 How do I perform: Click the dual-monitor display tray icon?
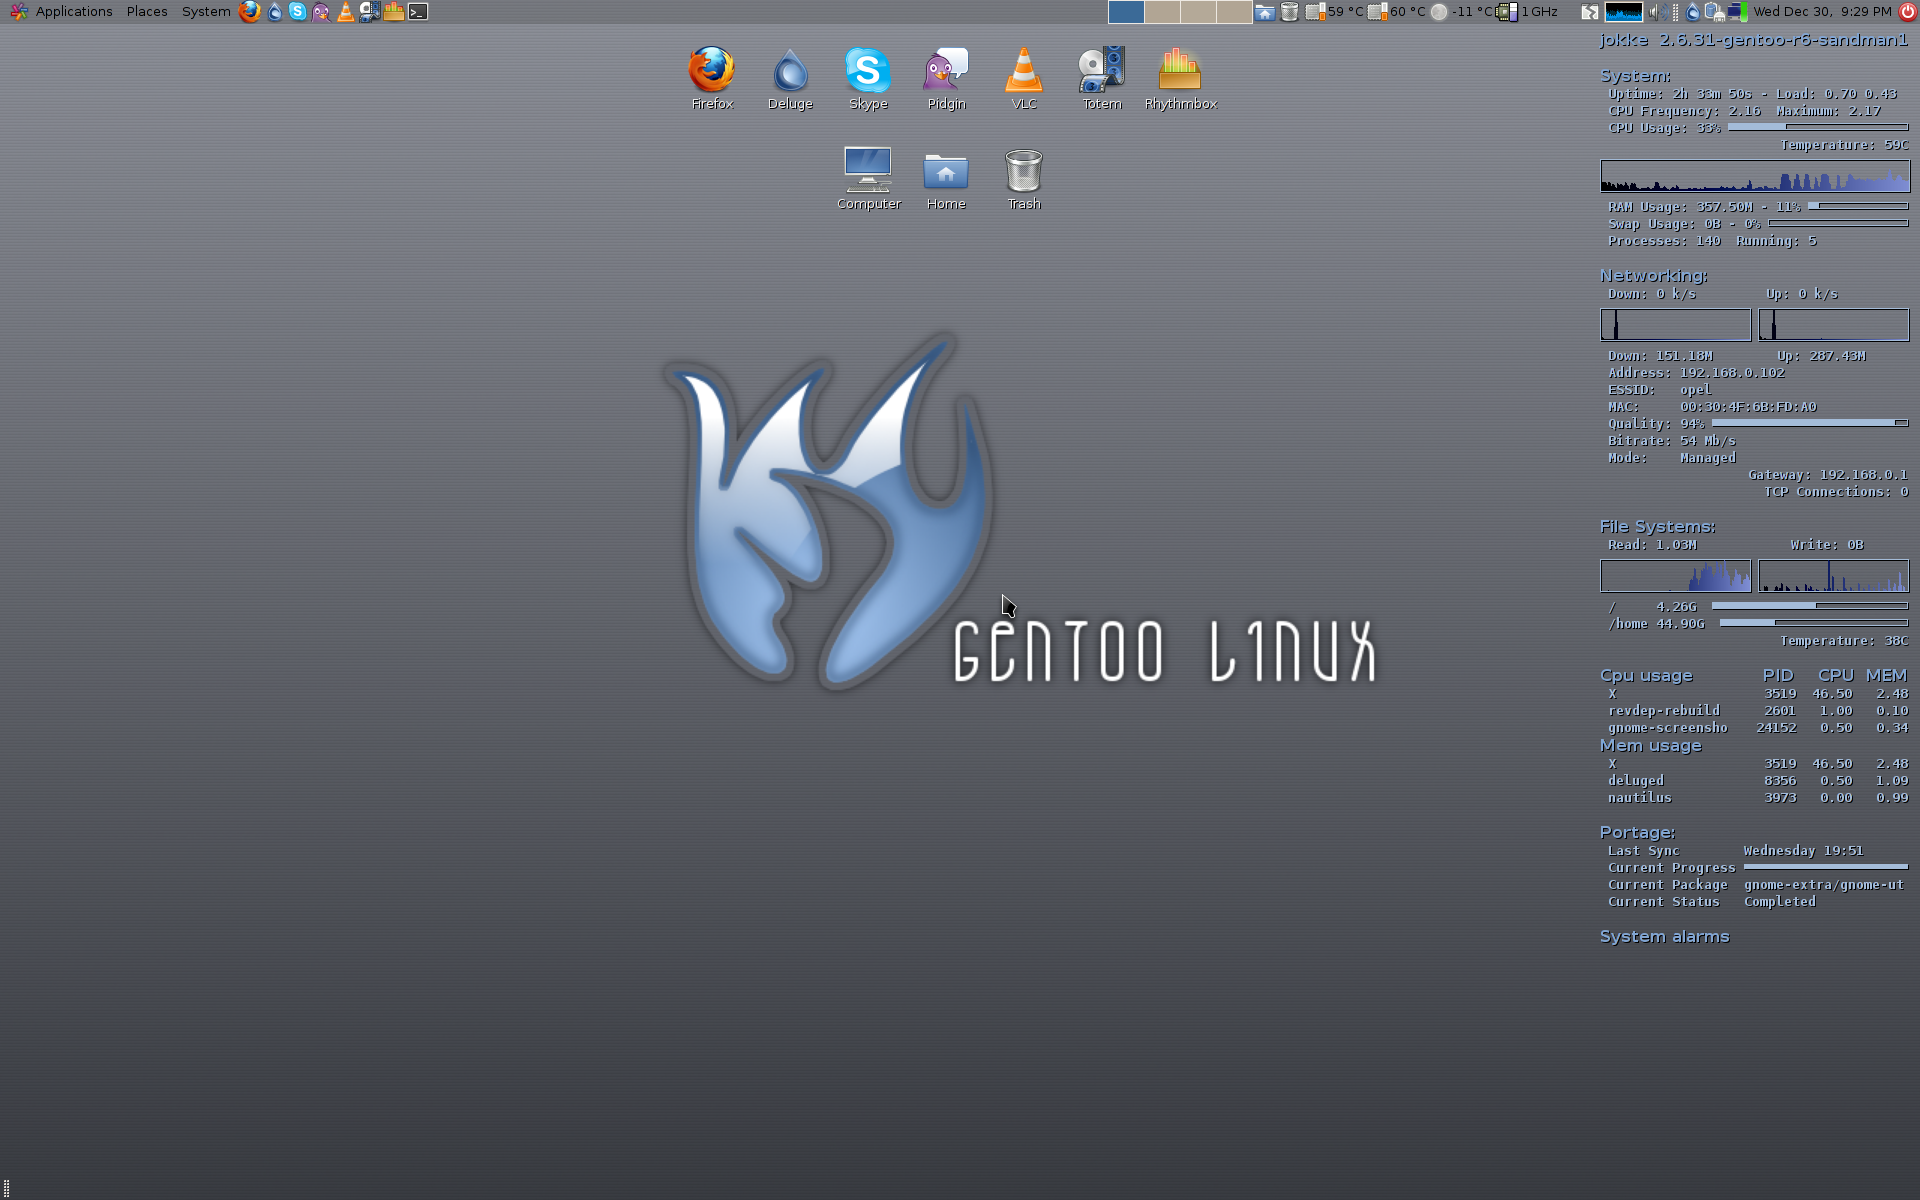pyautogui.click(x=1737, y=12)
